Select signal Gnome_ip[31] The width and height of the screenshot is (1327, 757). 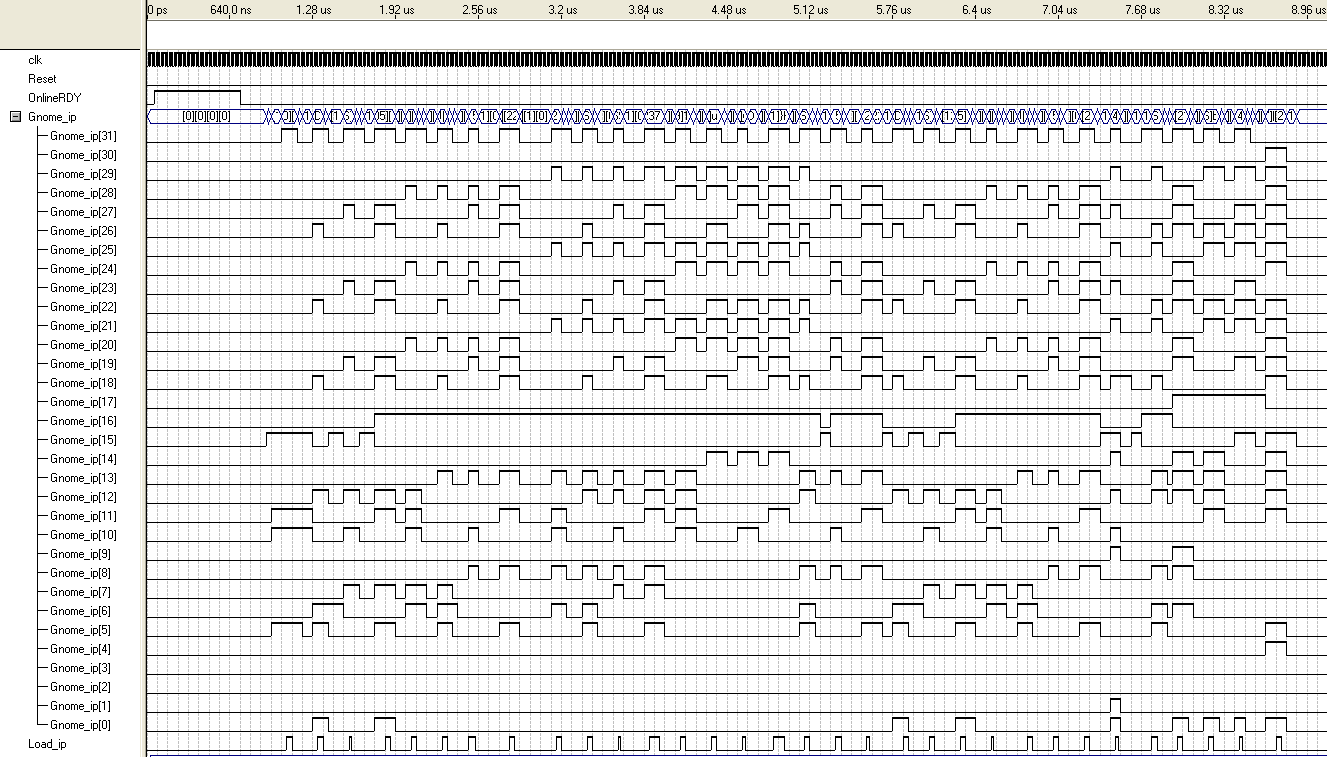[x=83, y=136]
